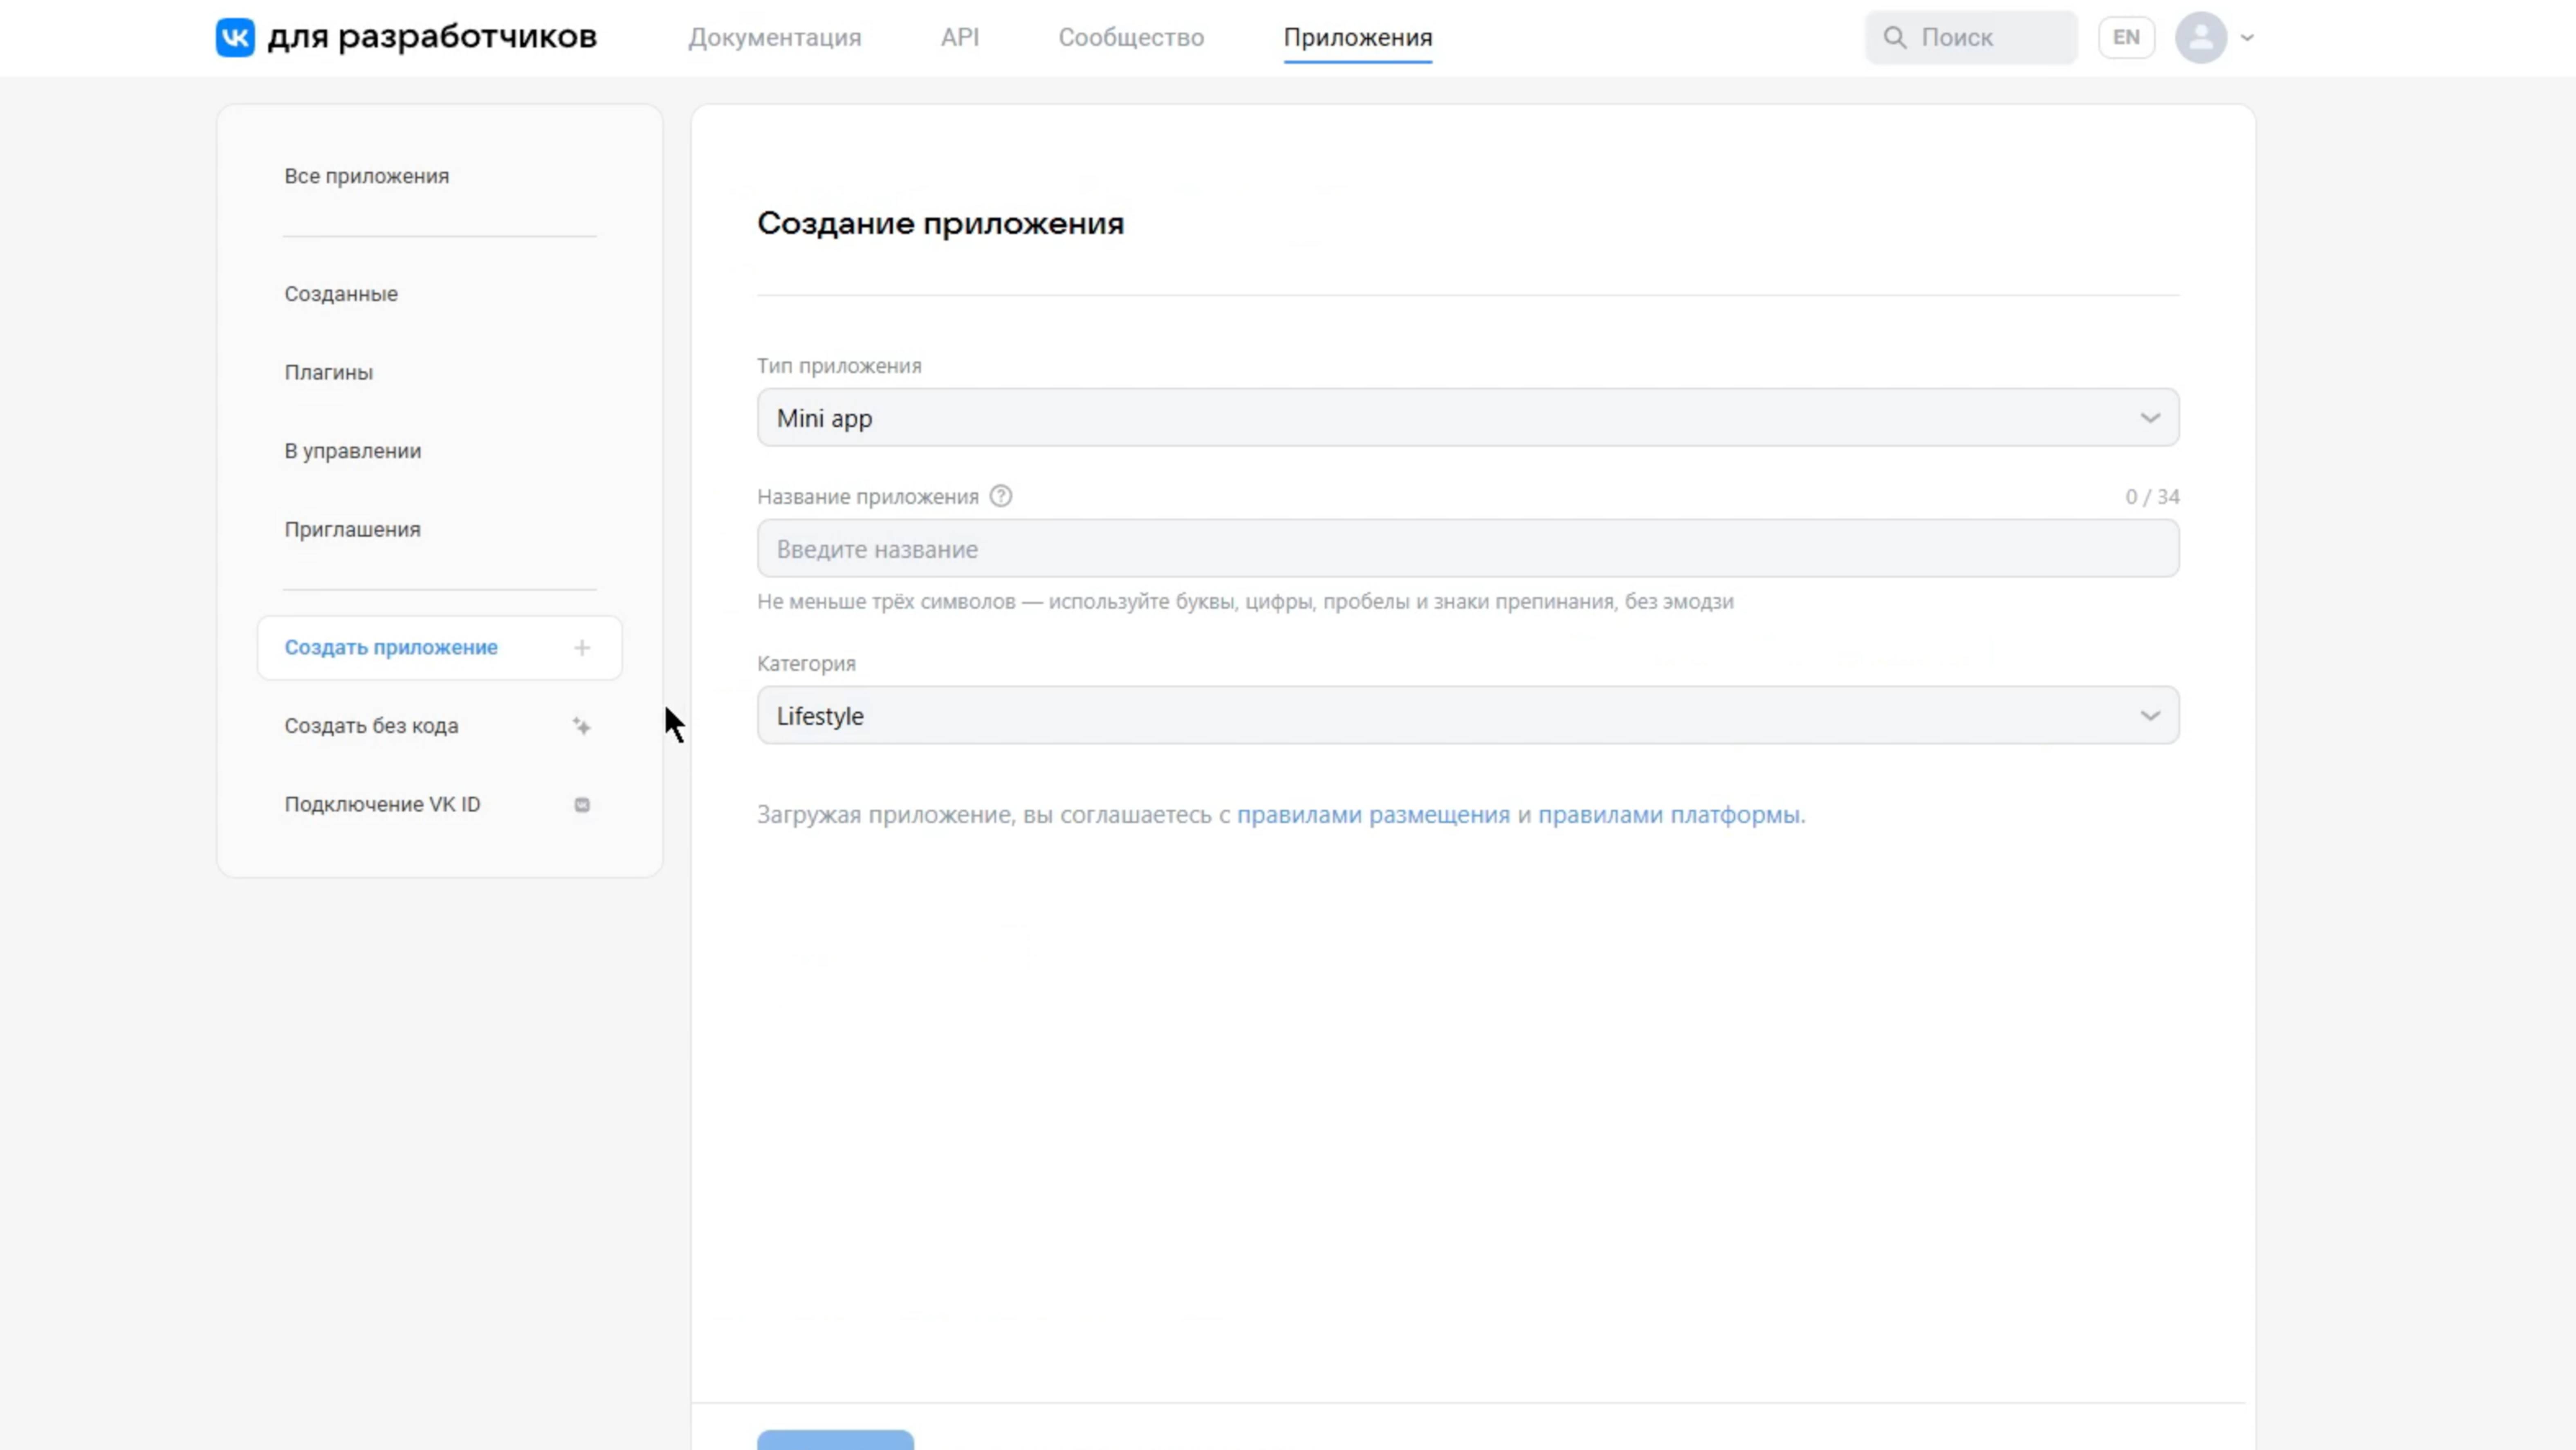
Task: Click the plus icon in Создать приложение
Action: point(582,647)
